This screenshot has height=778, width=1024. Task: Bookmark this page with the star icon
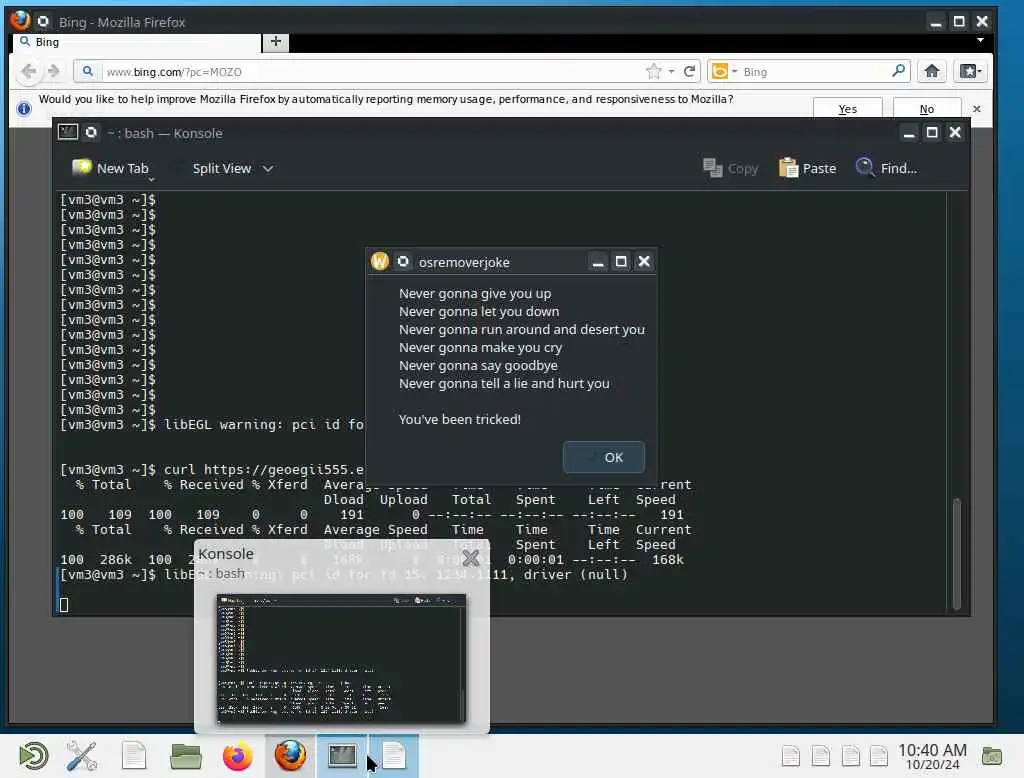(x=653, y=71)
